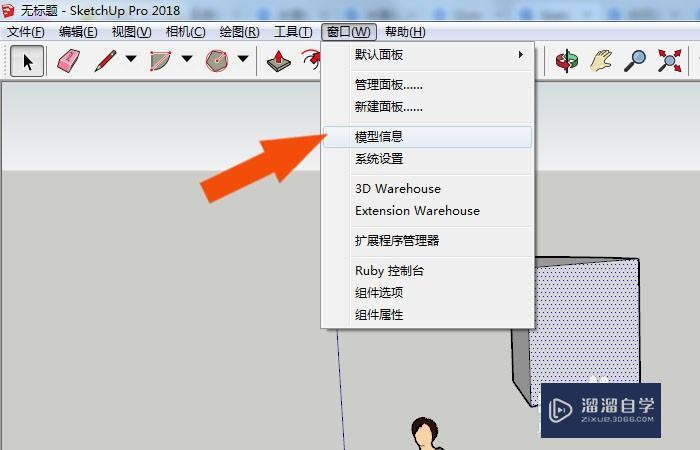Activate the Pan hand tool
700x450 pixels.
point(601,61)
